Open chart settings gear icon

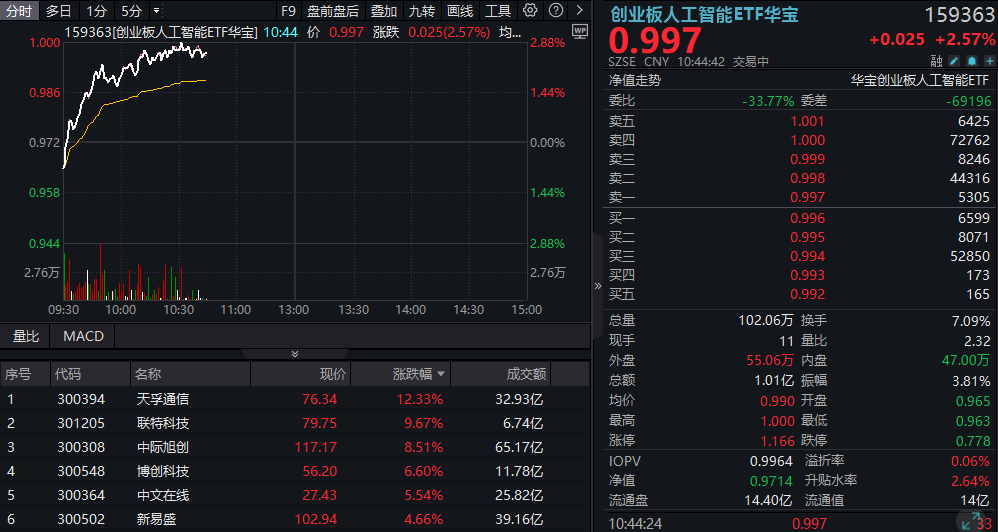[530, 11]
